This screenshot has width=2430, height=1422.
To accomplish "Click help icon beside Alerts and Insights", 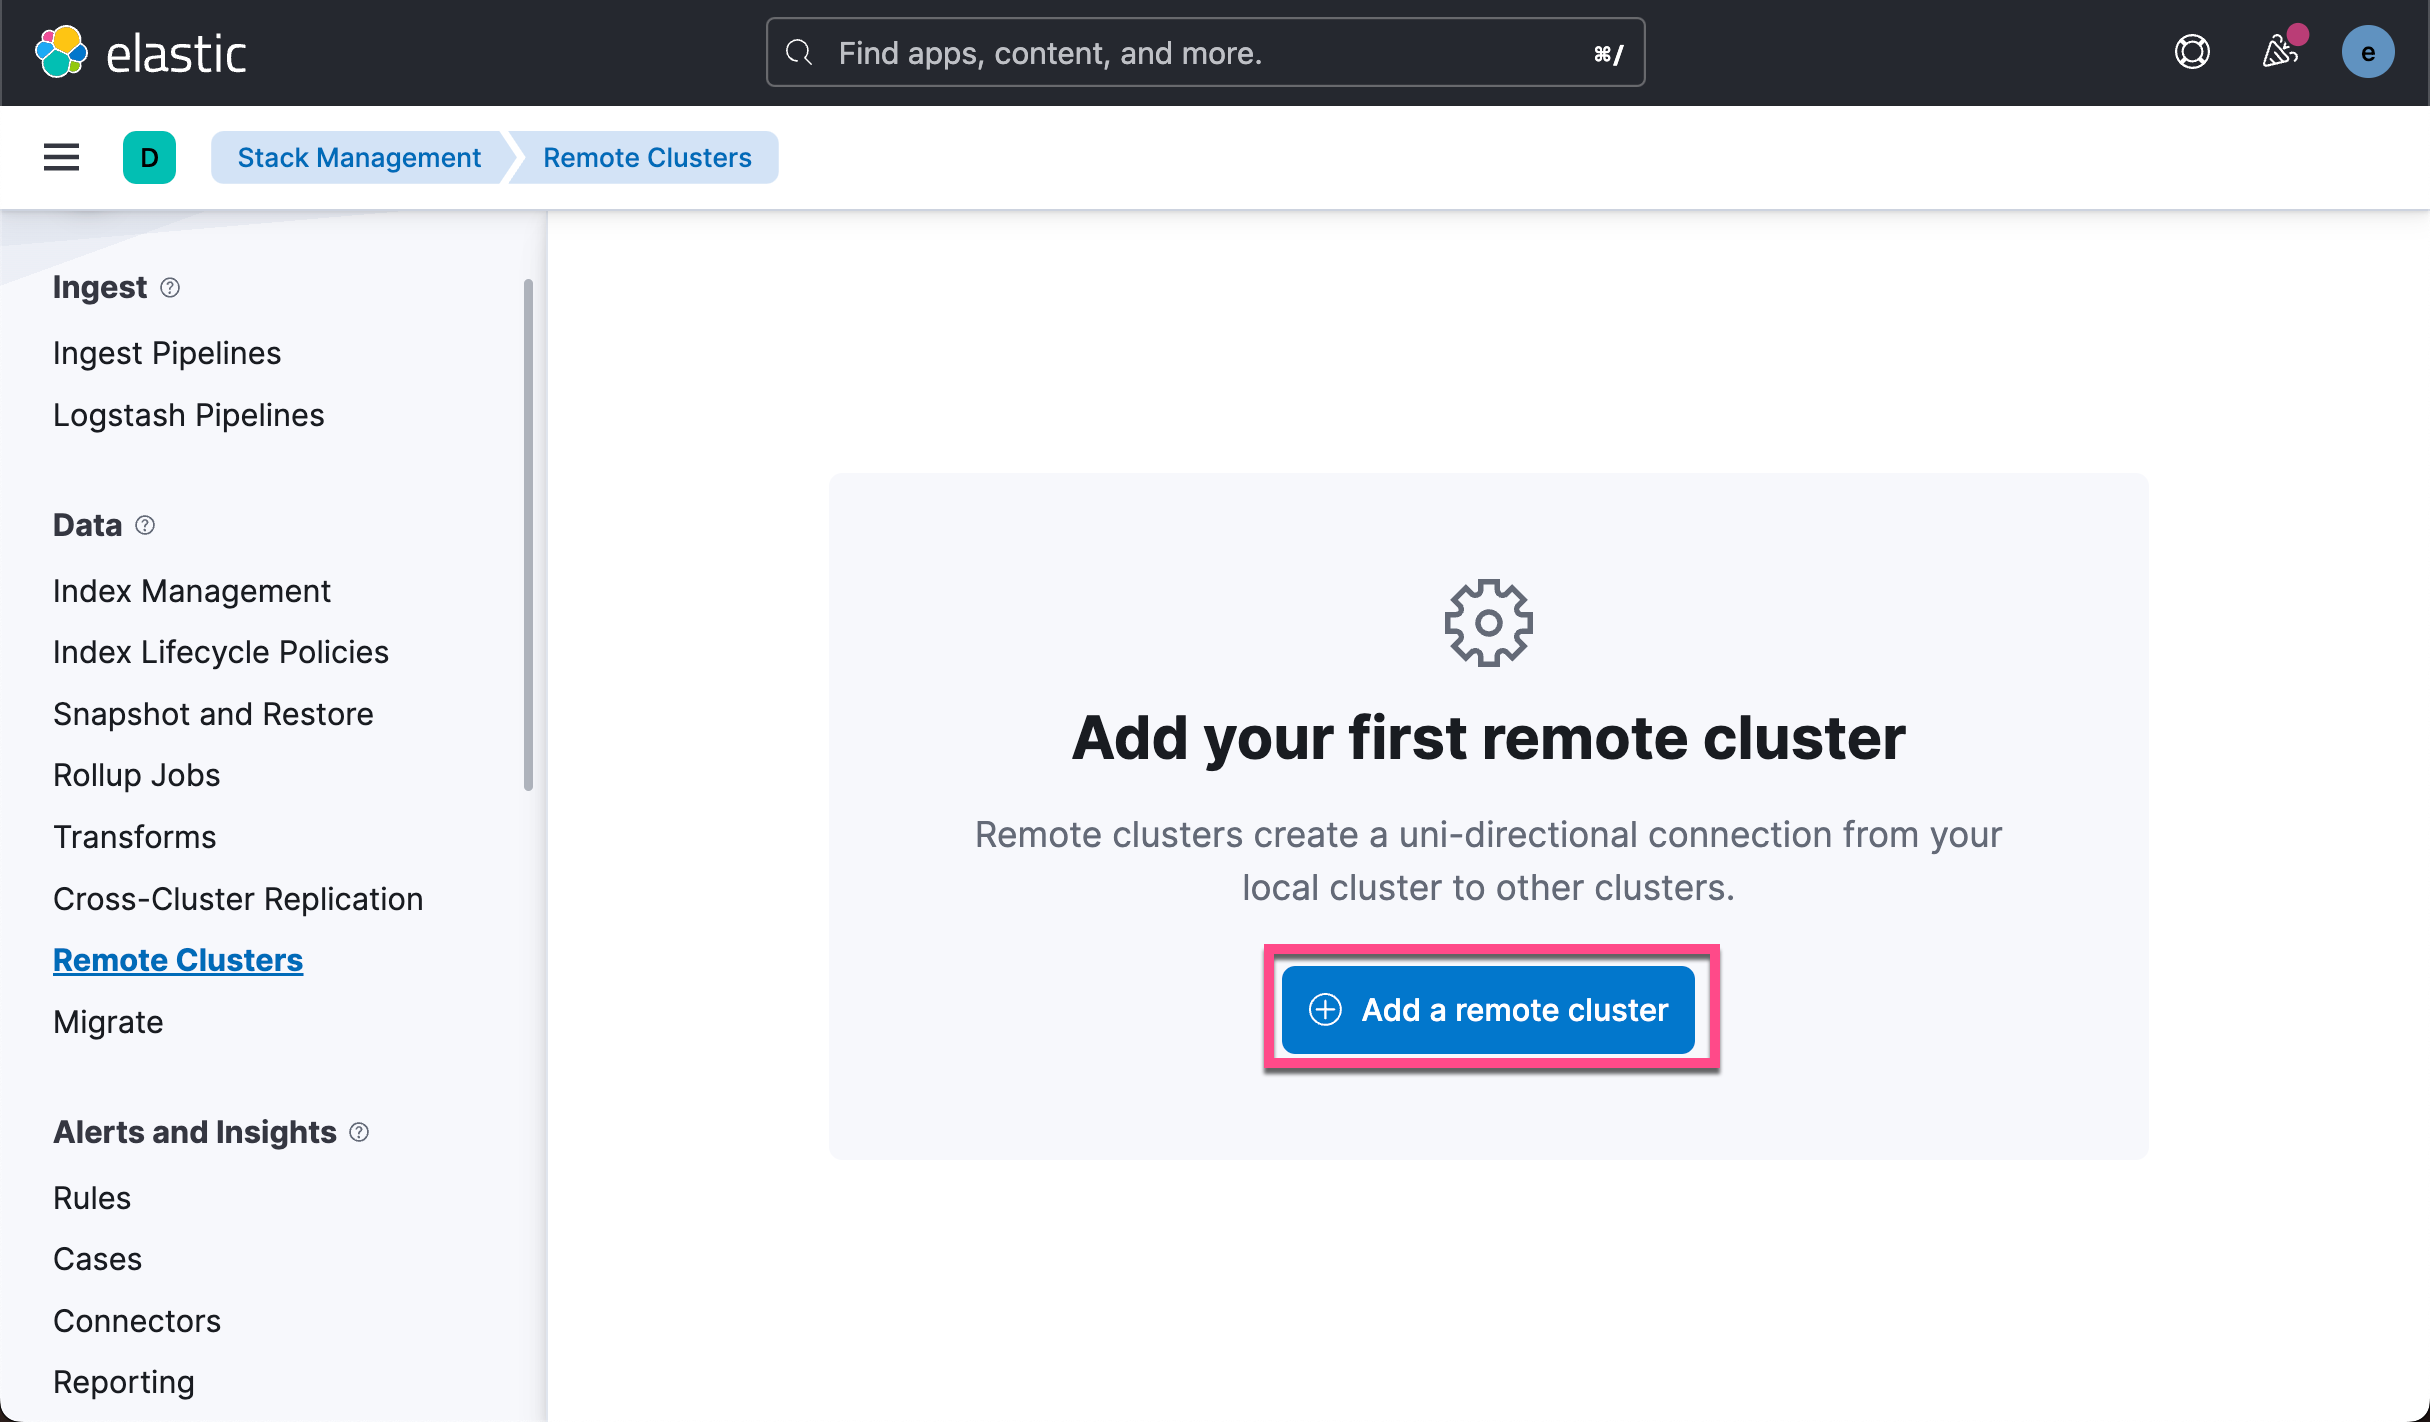I will [x=359, y=1132].
